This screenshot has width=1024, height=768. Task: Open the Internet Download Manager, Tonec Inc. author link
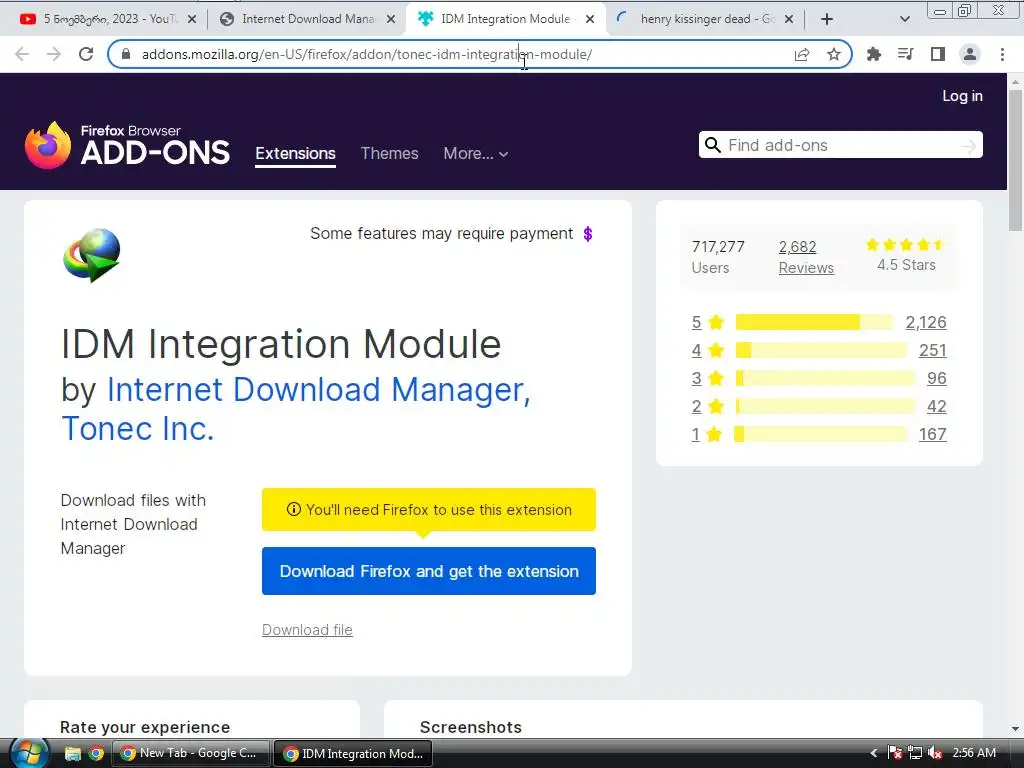pyautogui.click(x=296, y=409)
